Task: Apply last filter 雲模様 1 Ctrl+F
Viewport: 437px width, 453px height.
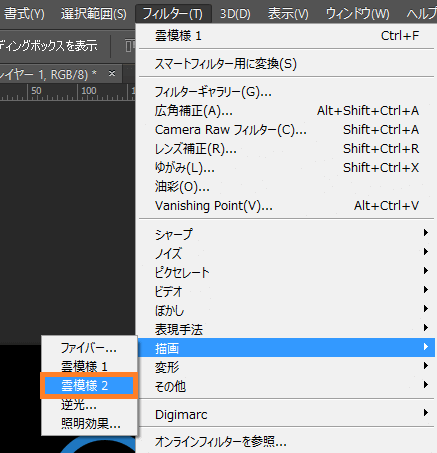Action: click(x=287, y=36)
